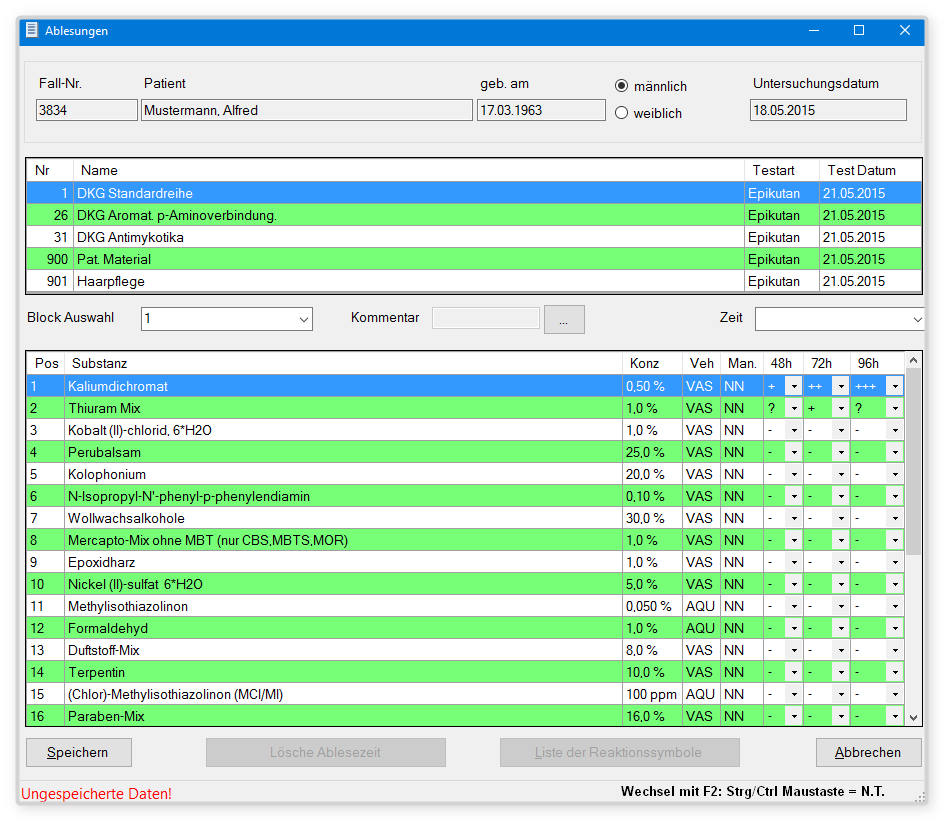The height and width of the screenshot is (821, 944).
Task: Expand the Zeit combo box
Action: point(917,319)
